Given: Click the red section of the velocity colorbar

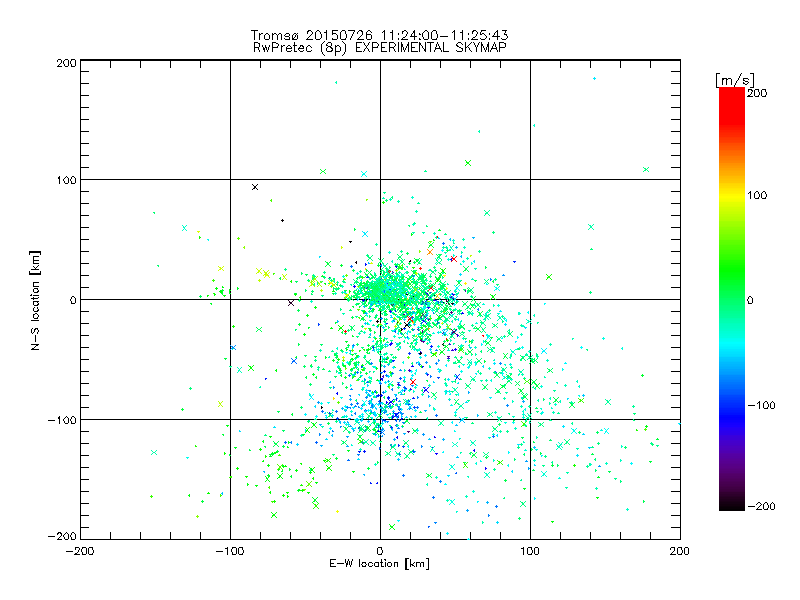Looking at the screenshot, I should (x=732, y=105).
